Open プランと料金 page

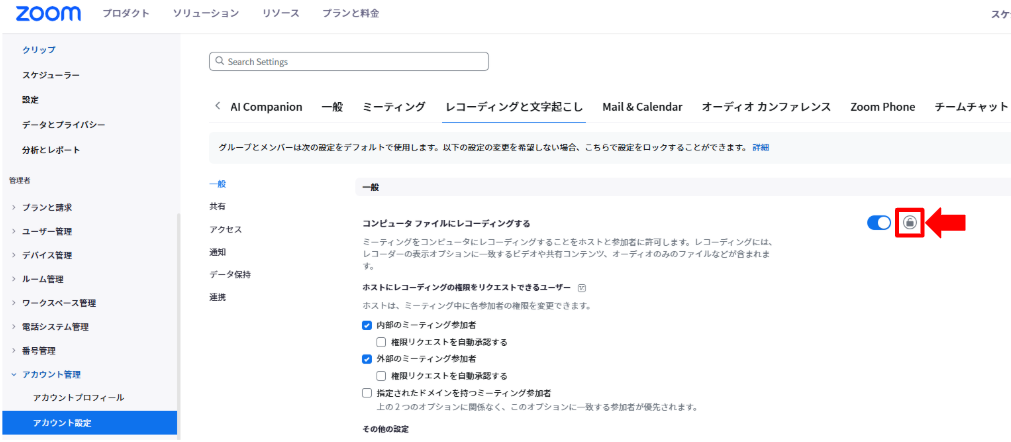350,14
